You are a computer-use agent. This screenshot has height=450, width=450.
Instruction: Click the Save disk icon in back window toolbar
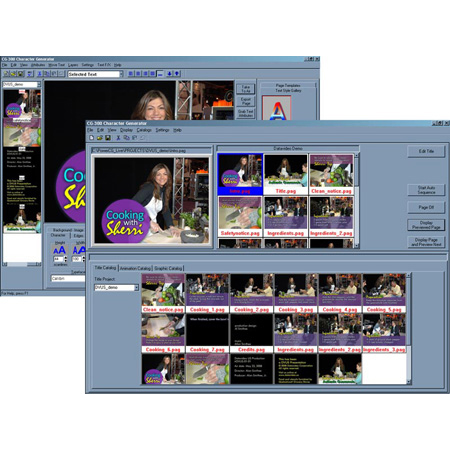tap(21, 74)
